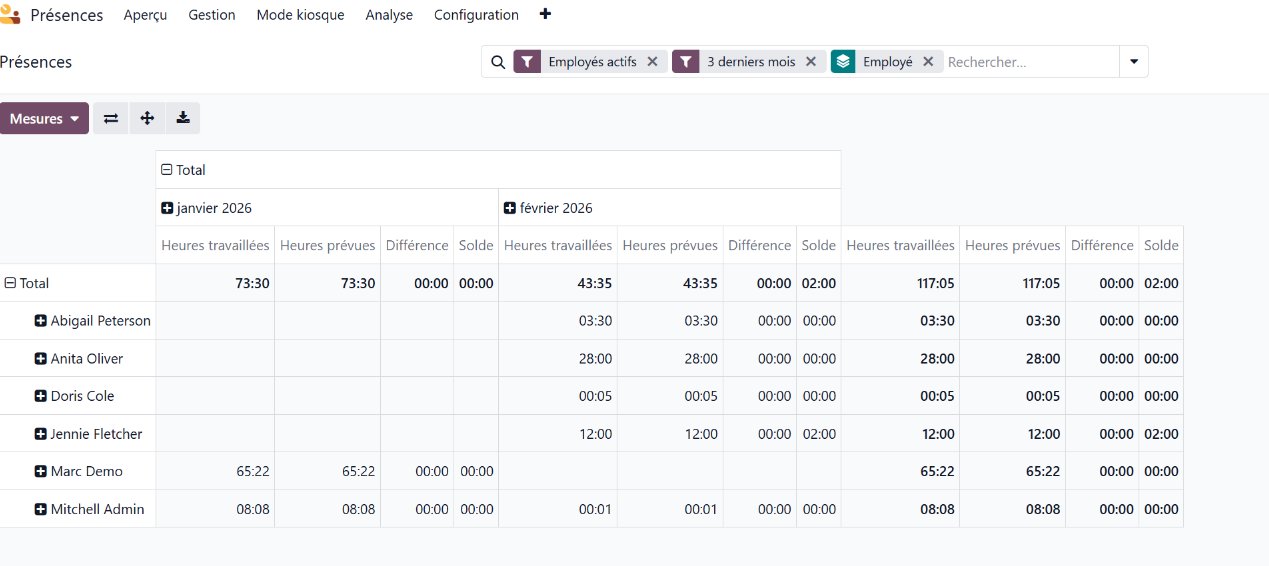
Task: Open the Mode kiosque menu
Action: point(300,15)
